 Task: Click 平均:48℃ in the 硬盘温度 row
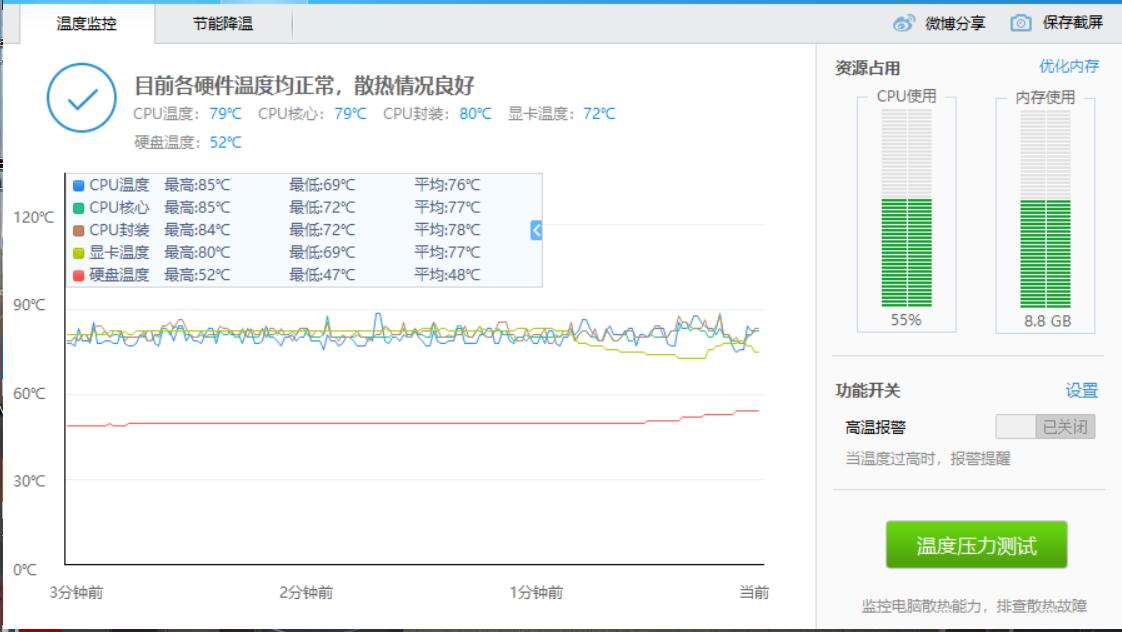point(447,275)
